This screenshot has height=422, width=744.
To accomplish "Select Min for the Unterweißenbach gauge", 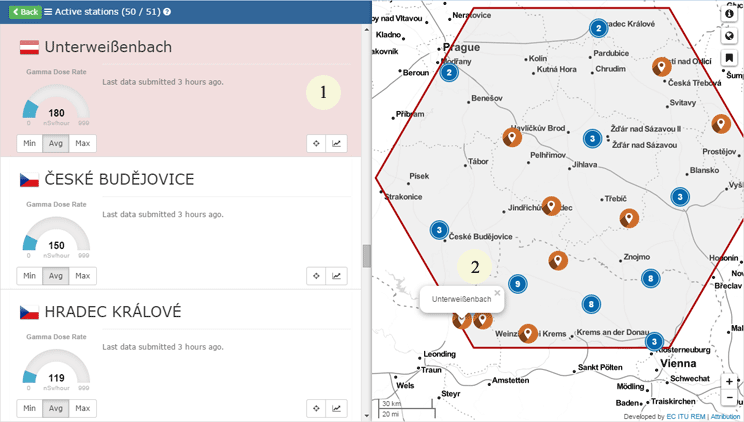I will 29,143.
